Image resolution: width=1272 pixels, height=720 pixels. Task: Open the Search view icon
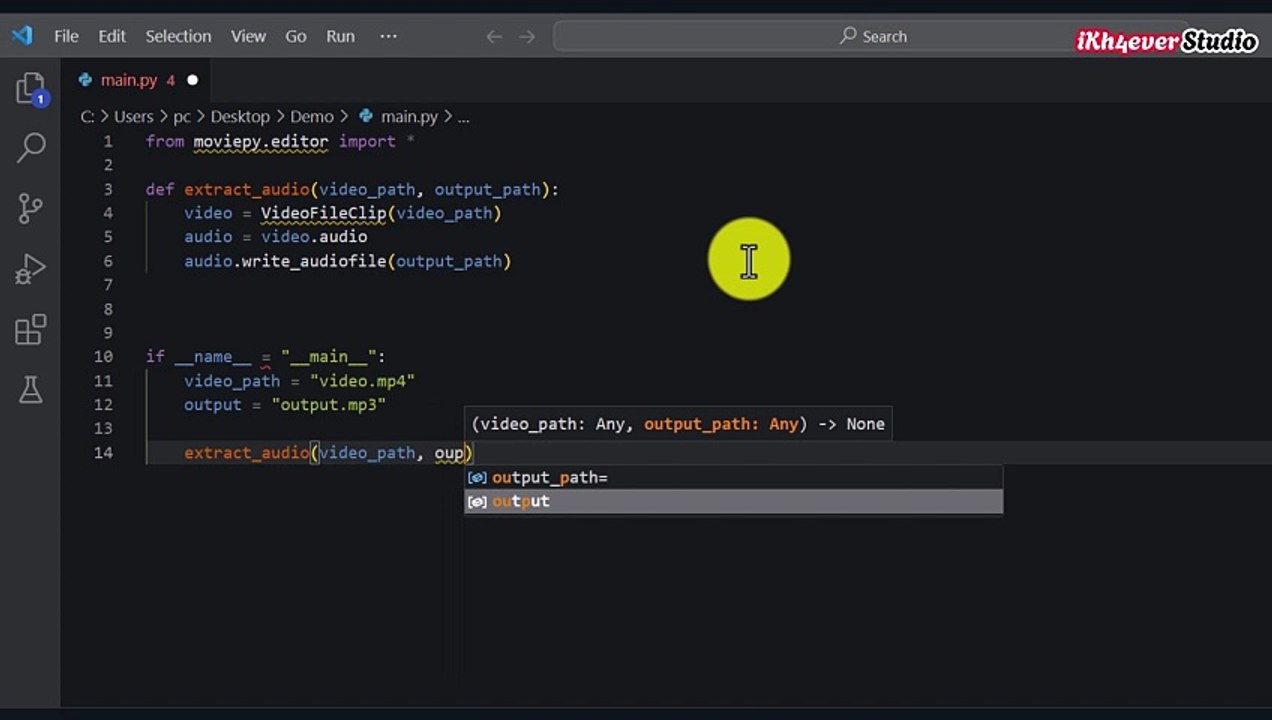click(x=31, y=148)
